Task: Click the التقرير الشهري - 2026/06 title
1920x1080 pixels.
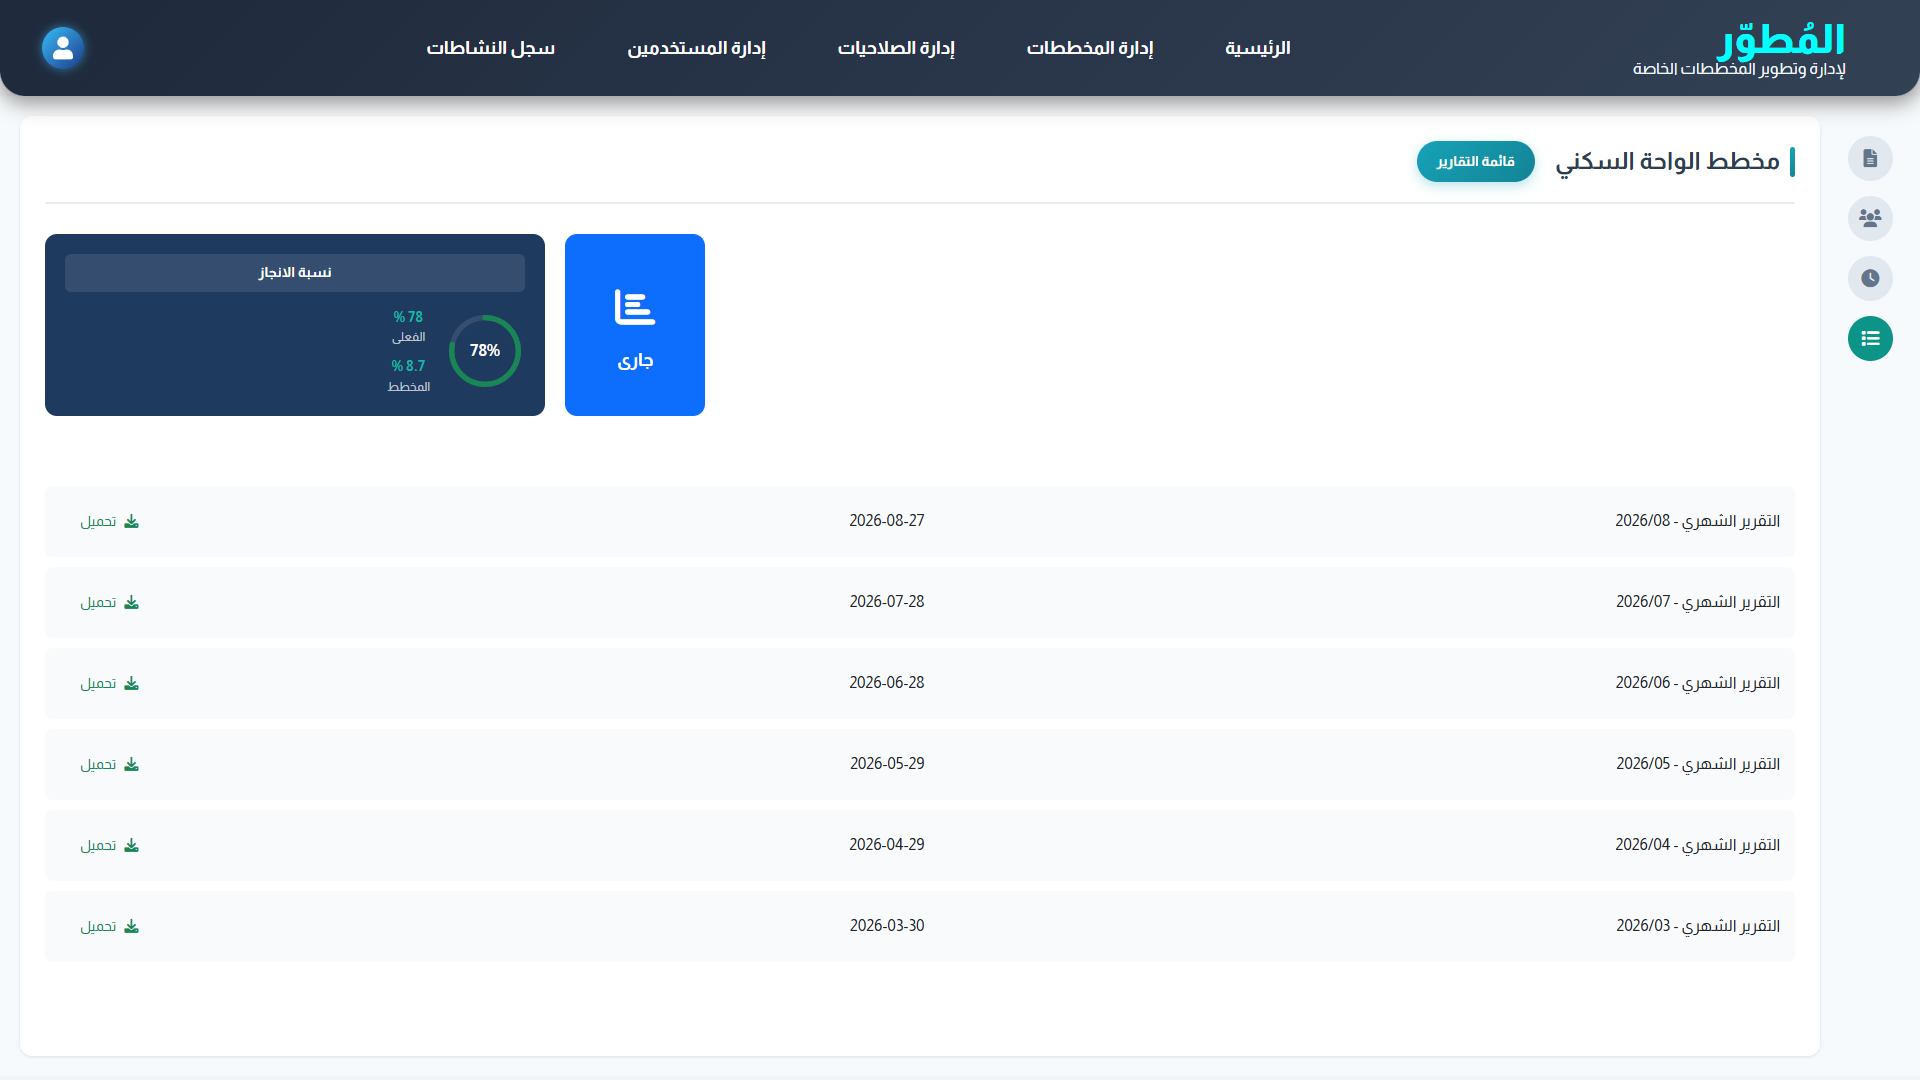Action: 1698,683
